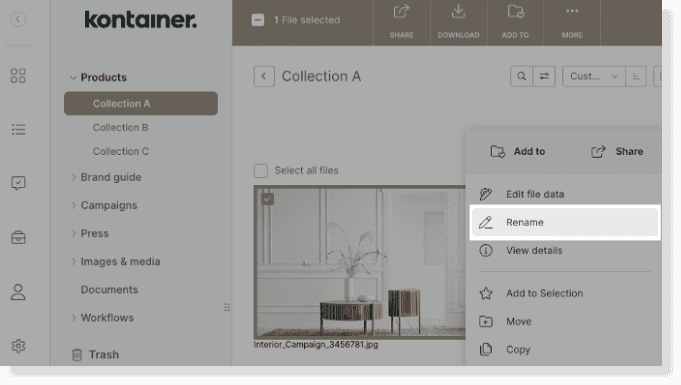Click Share button in context menu header
This screenshot has height=385, width=681.
tap(617, 151)
